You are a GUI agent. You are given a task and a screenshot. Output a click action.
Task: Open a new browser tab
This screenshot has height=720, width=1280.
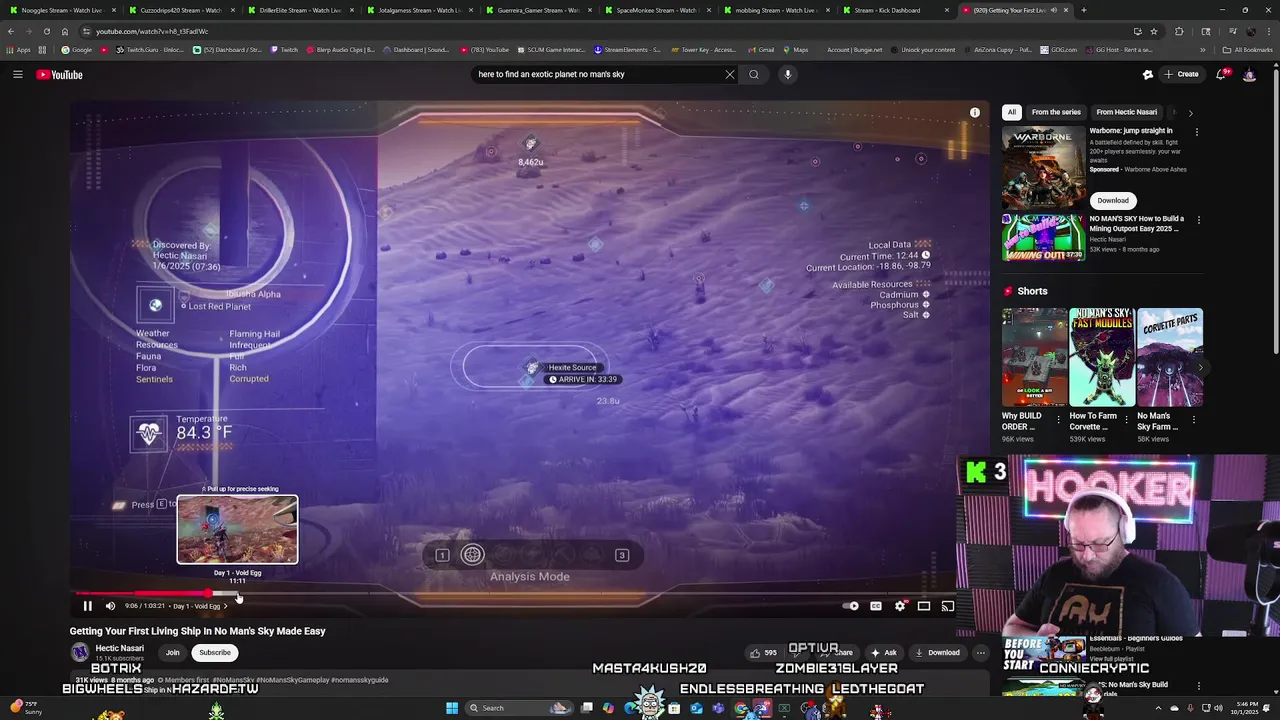tap(1084, 10)
